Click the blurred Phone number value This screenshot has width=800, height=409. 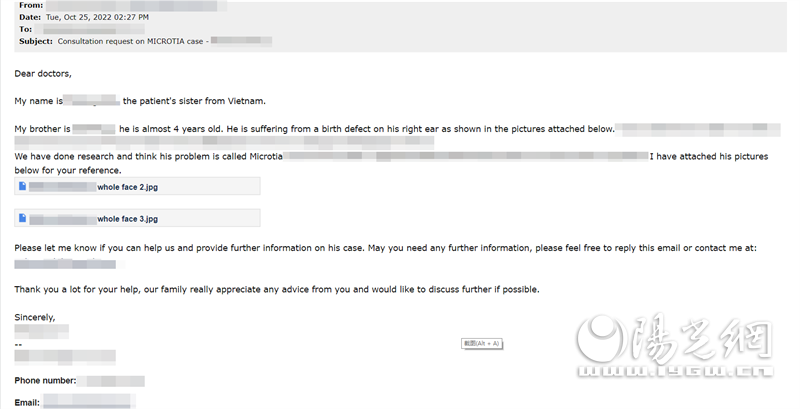point(111,380)
